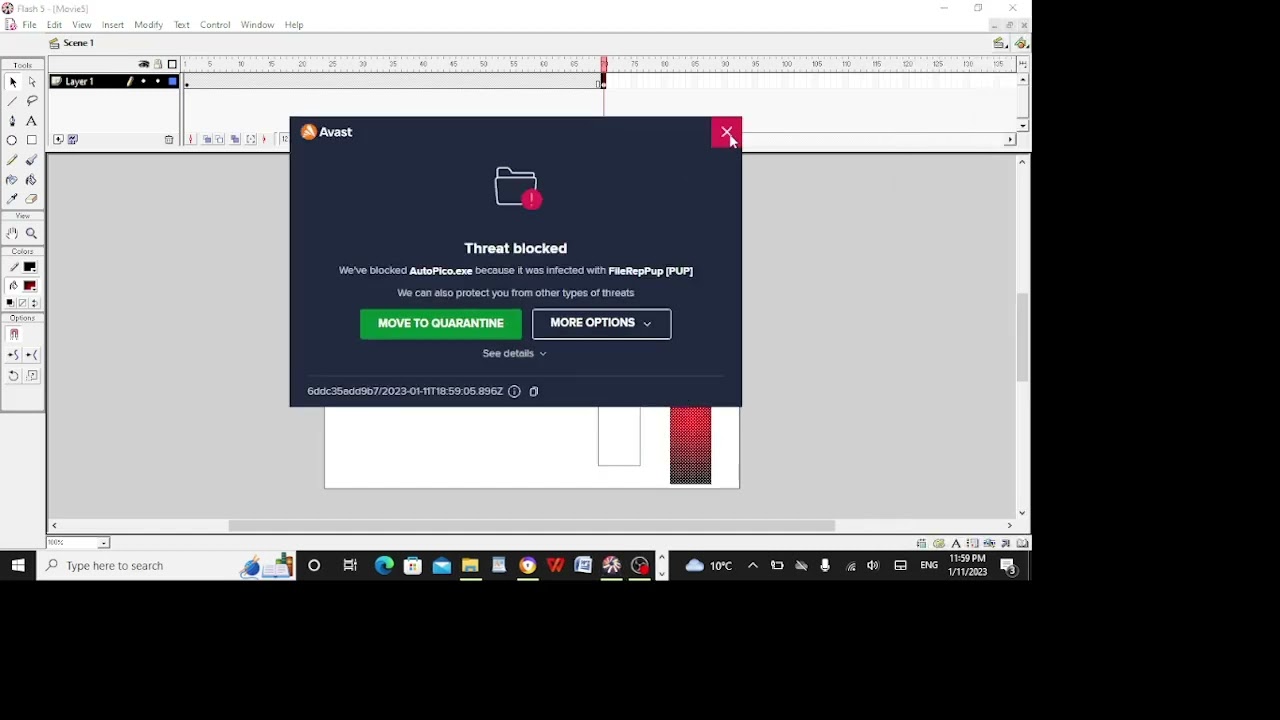This screenshot has width=1280, height=720.
Task: Toggle Layer 1 outline color square
Action: coord(172,82)
